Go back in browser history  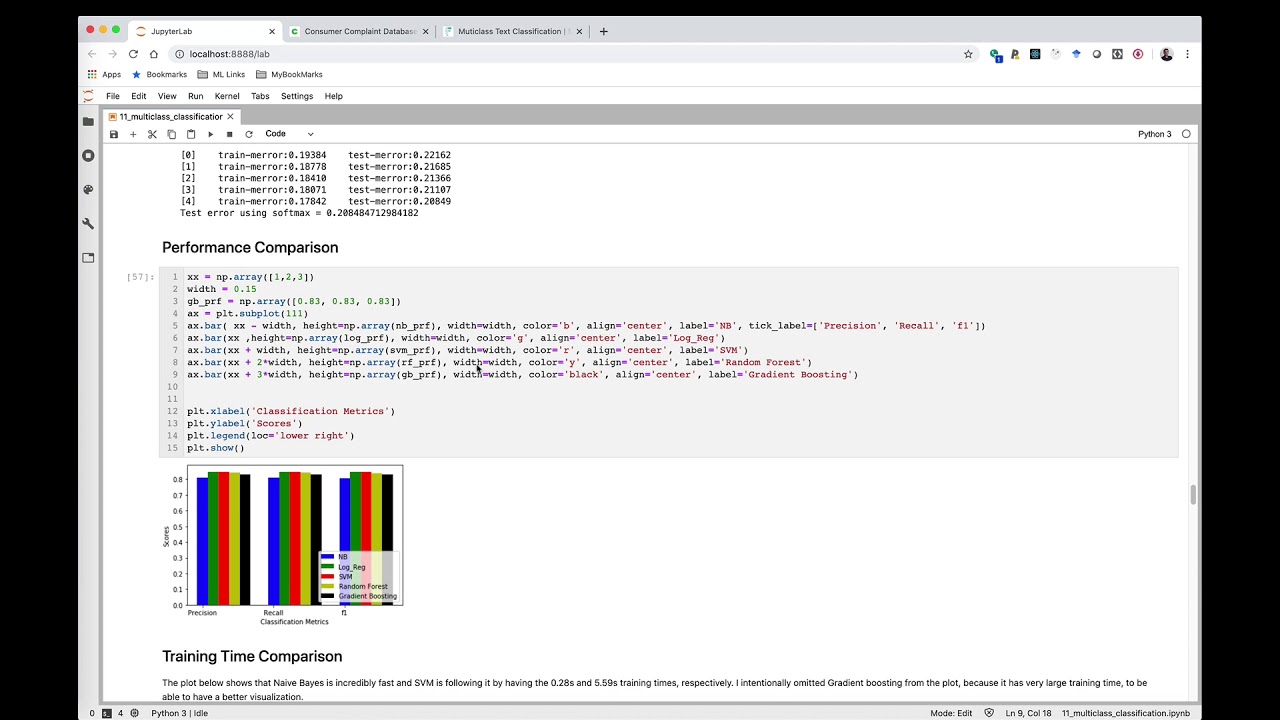click(x=92, y=54)
